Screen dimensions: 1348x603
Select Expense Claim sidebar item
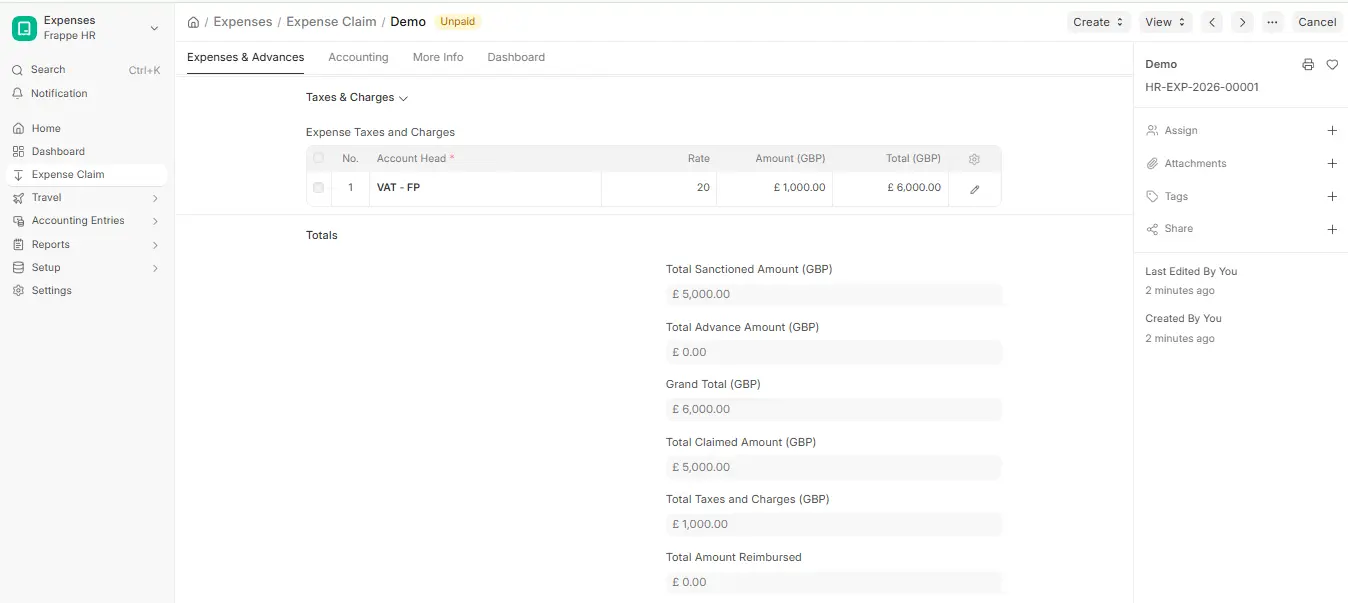coord(85,174)
